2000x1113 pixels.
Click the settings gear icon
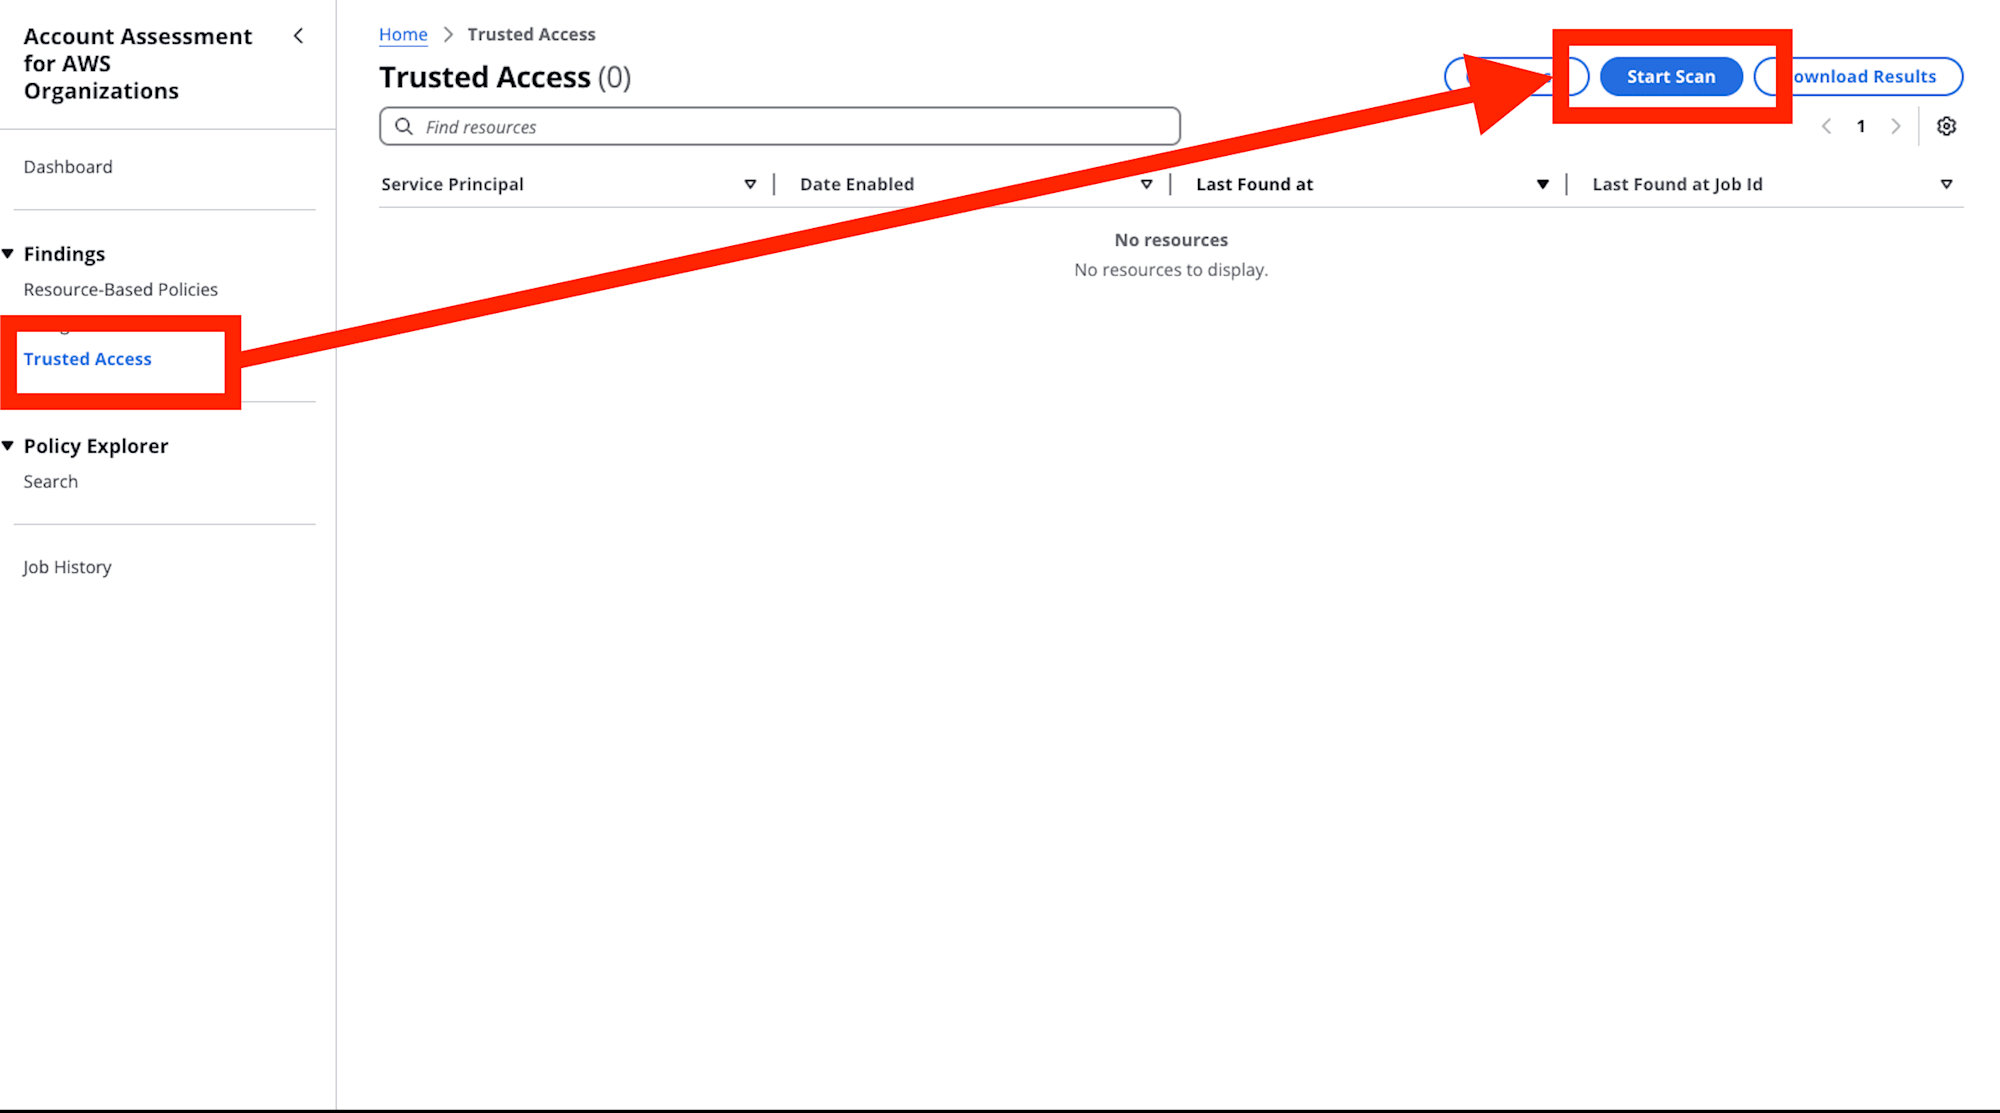pos(1947,126)
